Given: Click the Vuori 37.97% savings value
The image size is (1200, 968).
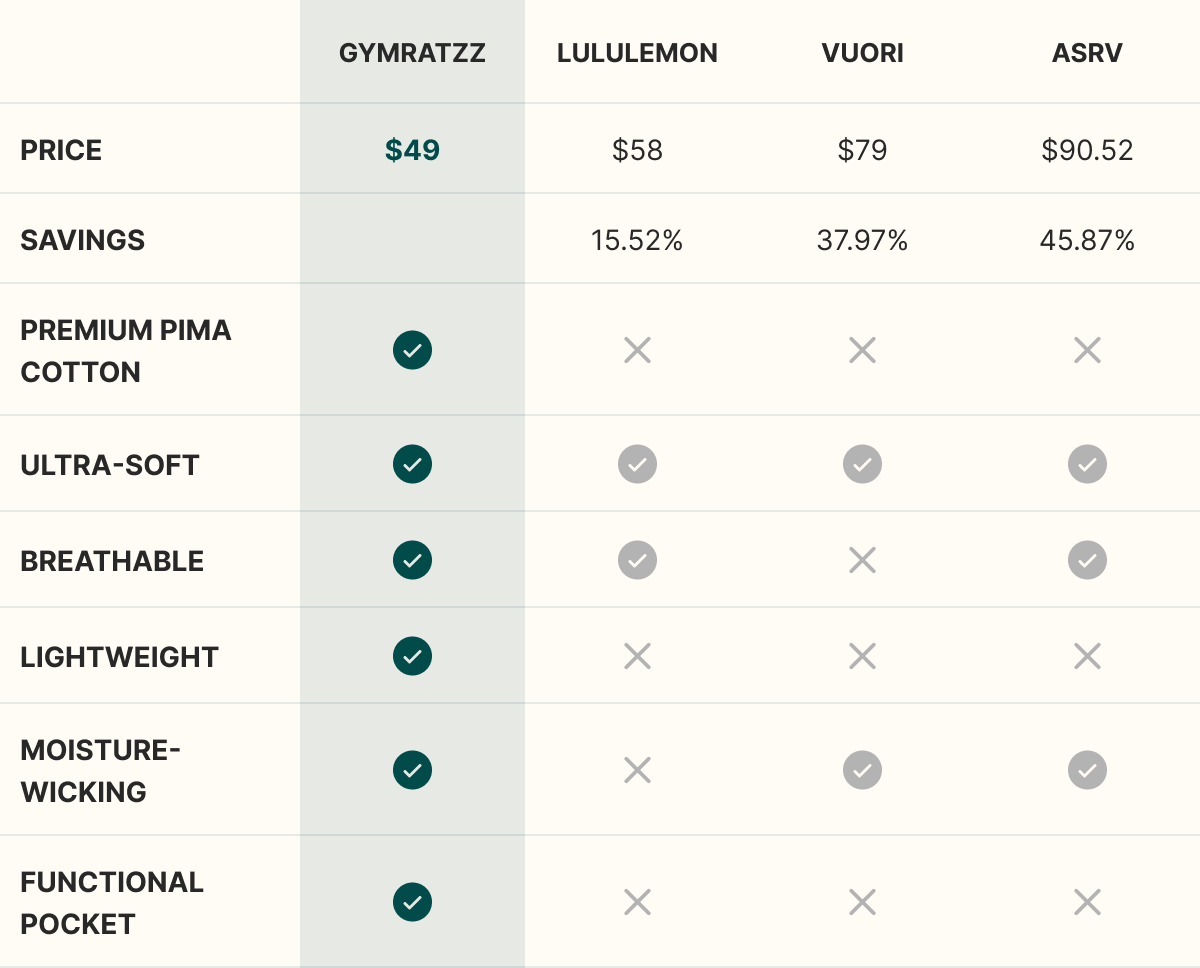Looking at the screenshot, I should tap(862, 240).
